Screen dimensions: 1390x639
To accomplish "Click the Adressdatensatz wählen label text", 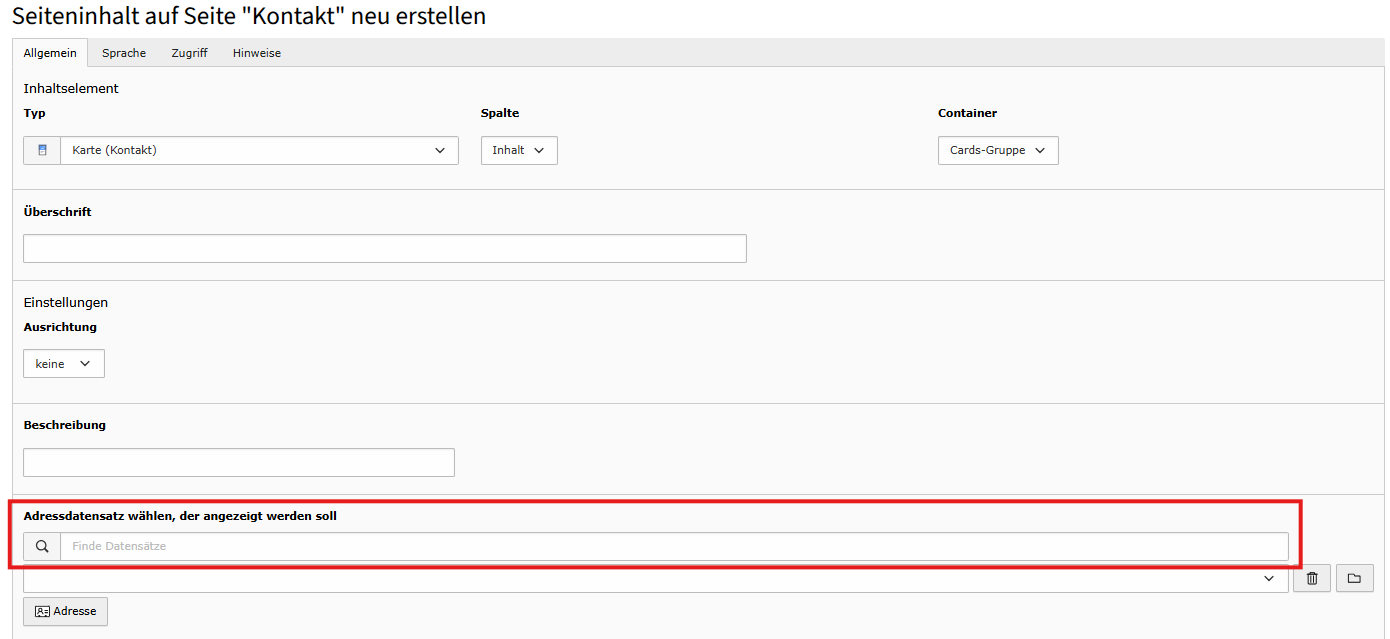I will (x=180, y=516).
